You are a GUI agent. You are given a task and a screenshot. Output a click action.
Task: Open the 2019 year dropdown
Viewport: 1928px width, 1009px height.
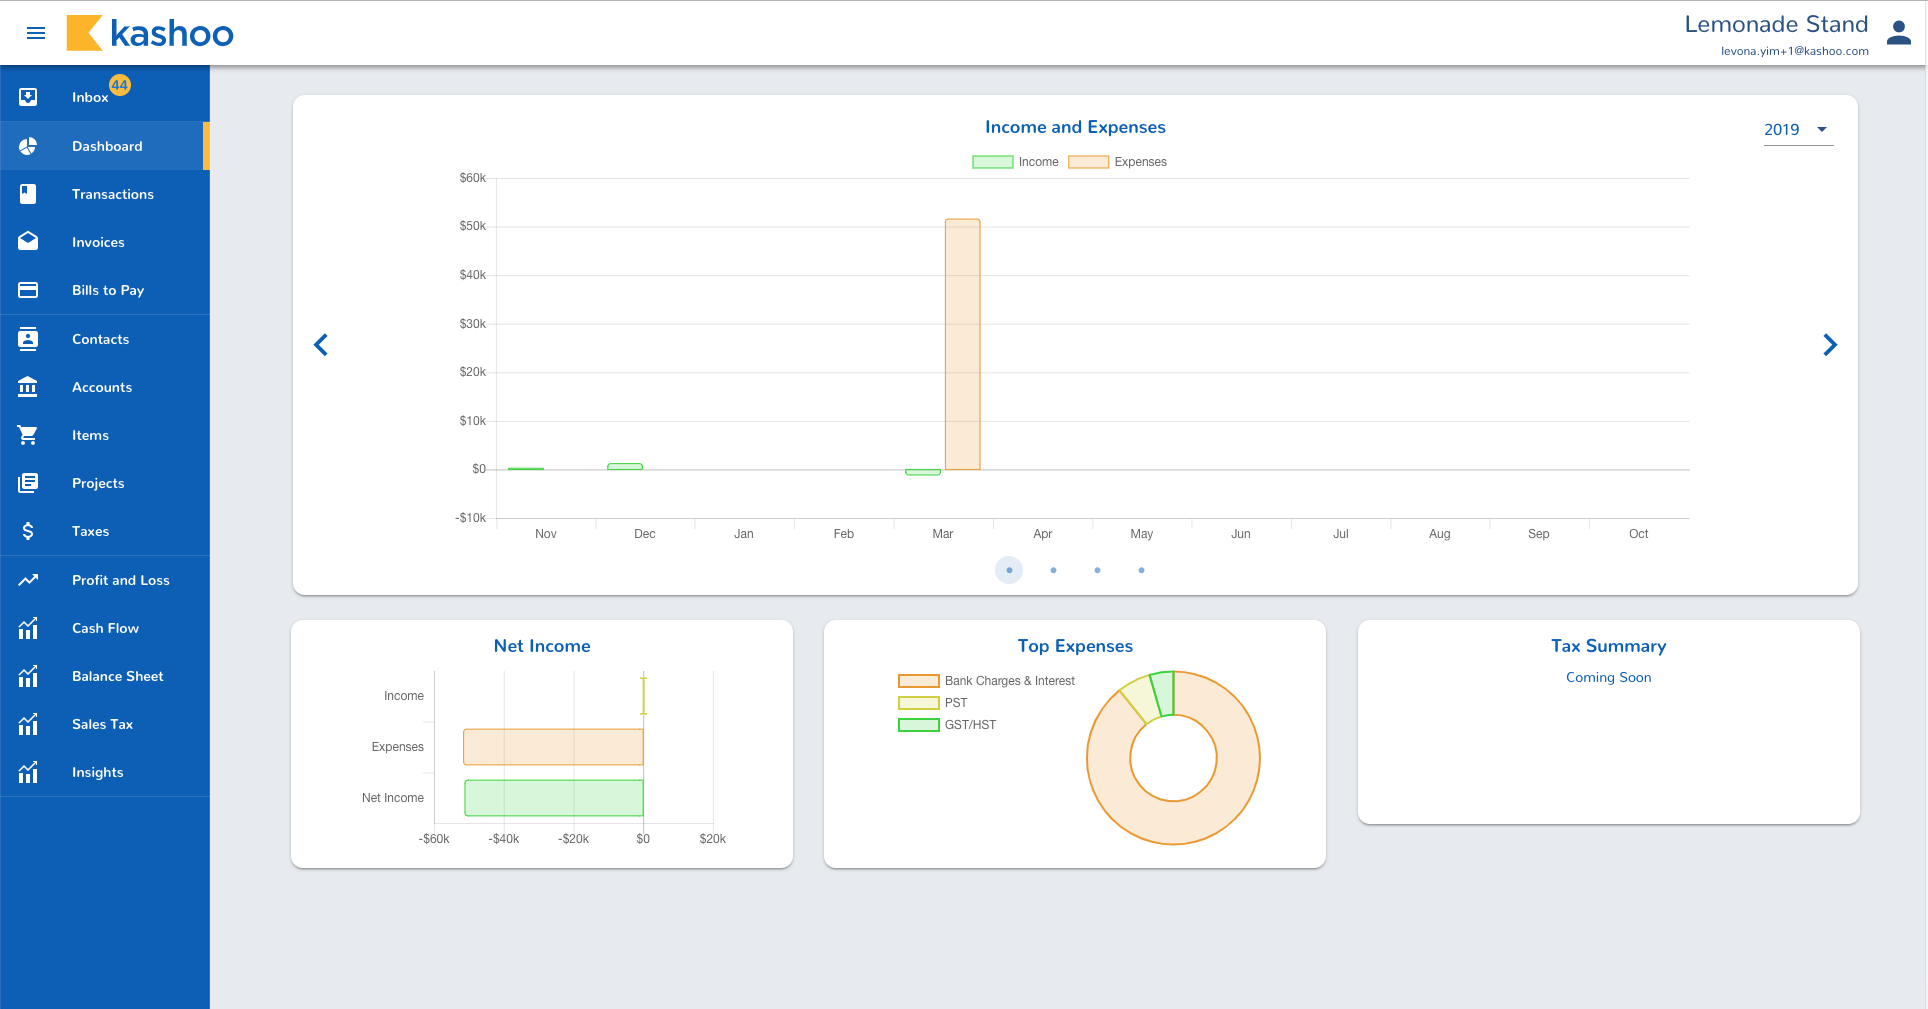click(1797, 130)
